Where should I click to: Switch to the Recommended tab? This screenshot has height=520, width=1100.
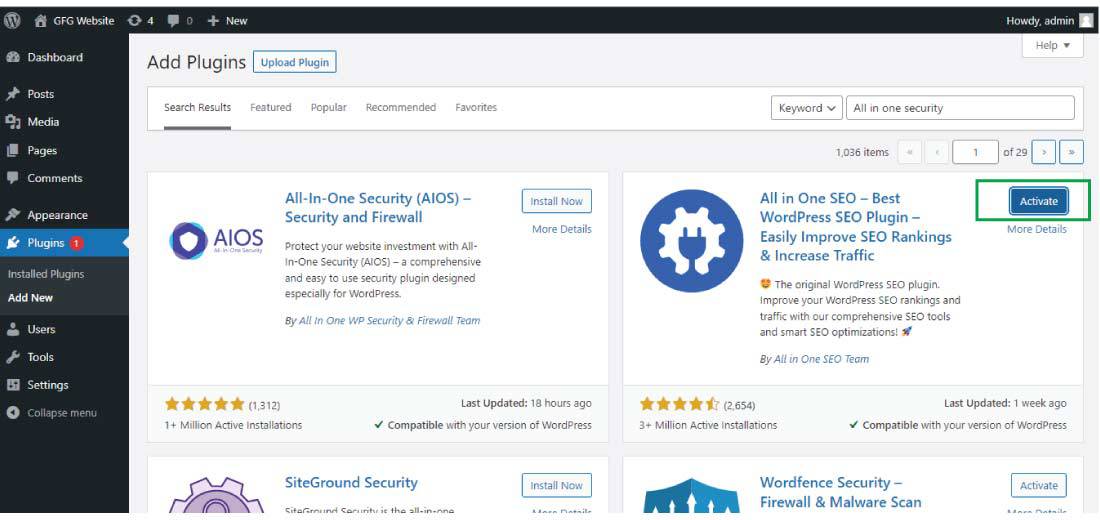pos(401,107)
